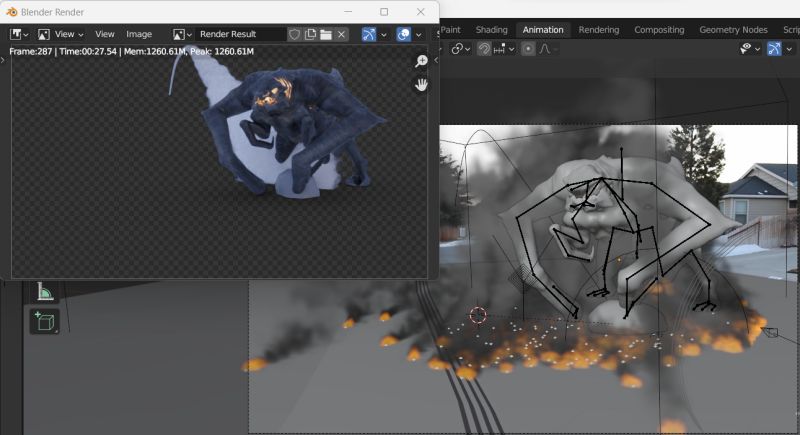800x435 pixels.
Task: Maximize the Blender Render window
Action: 384,12
